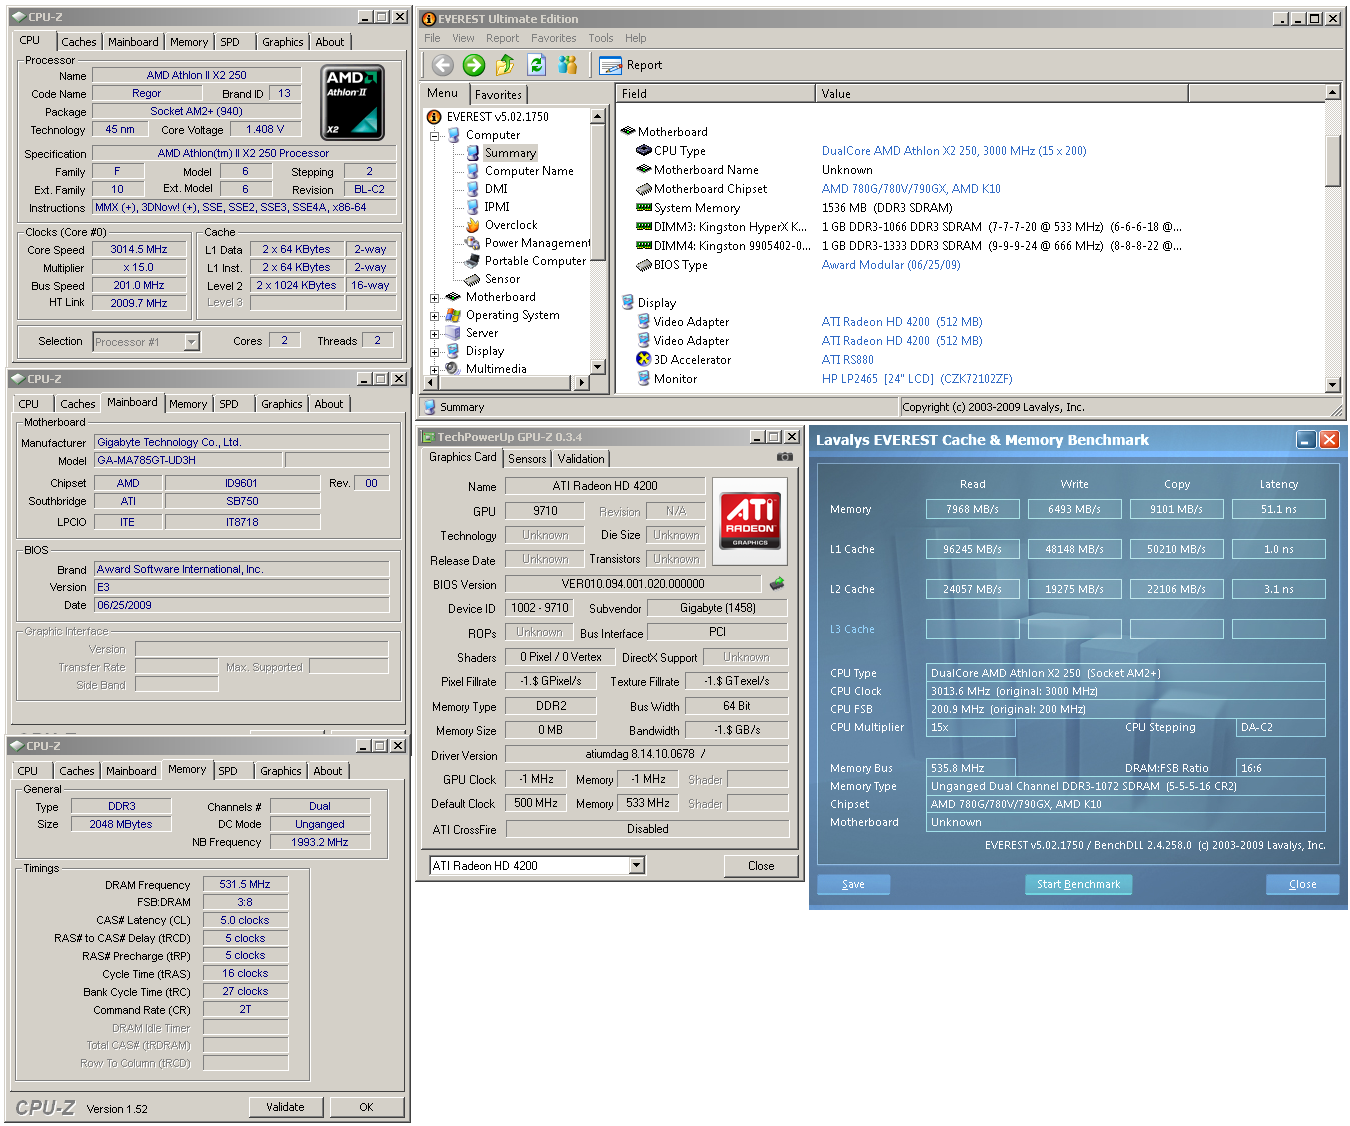Click the EVEREST tree horizontal scrollbar right arrow
1350x1126 pixels.
coord(583,382)
